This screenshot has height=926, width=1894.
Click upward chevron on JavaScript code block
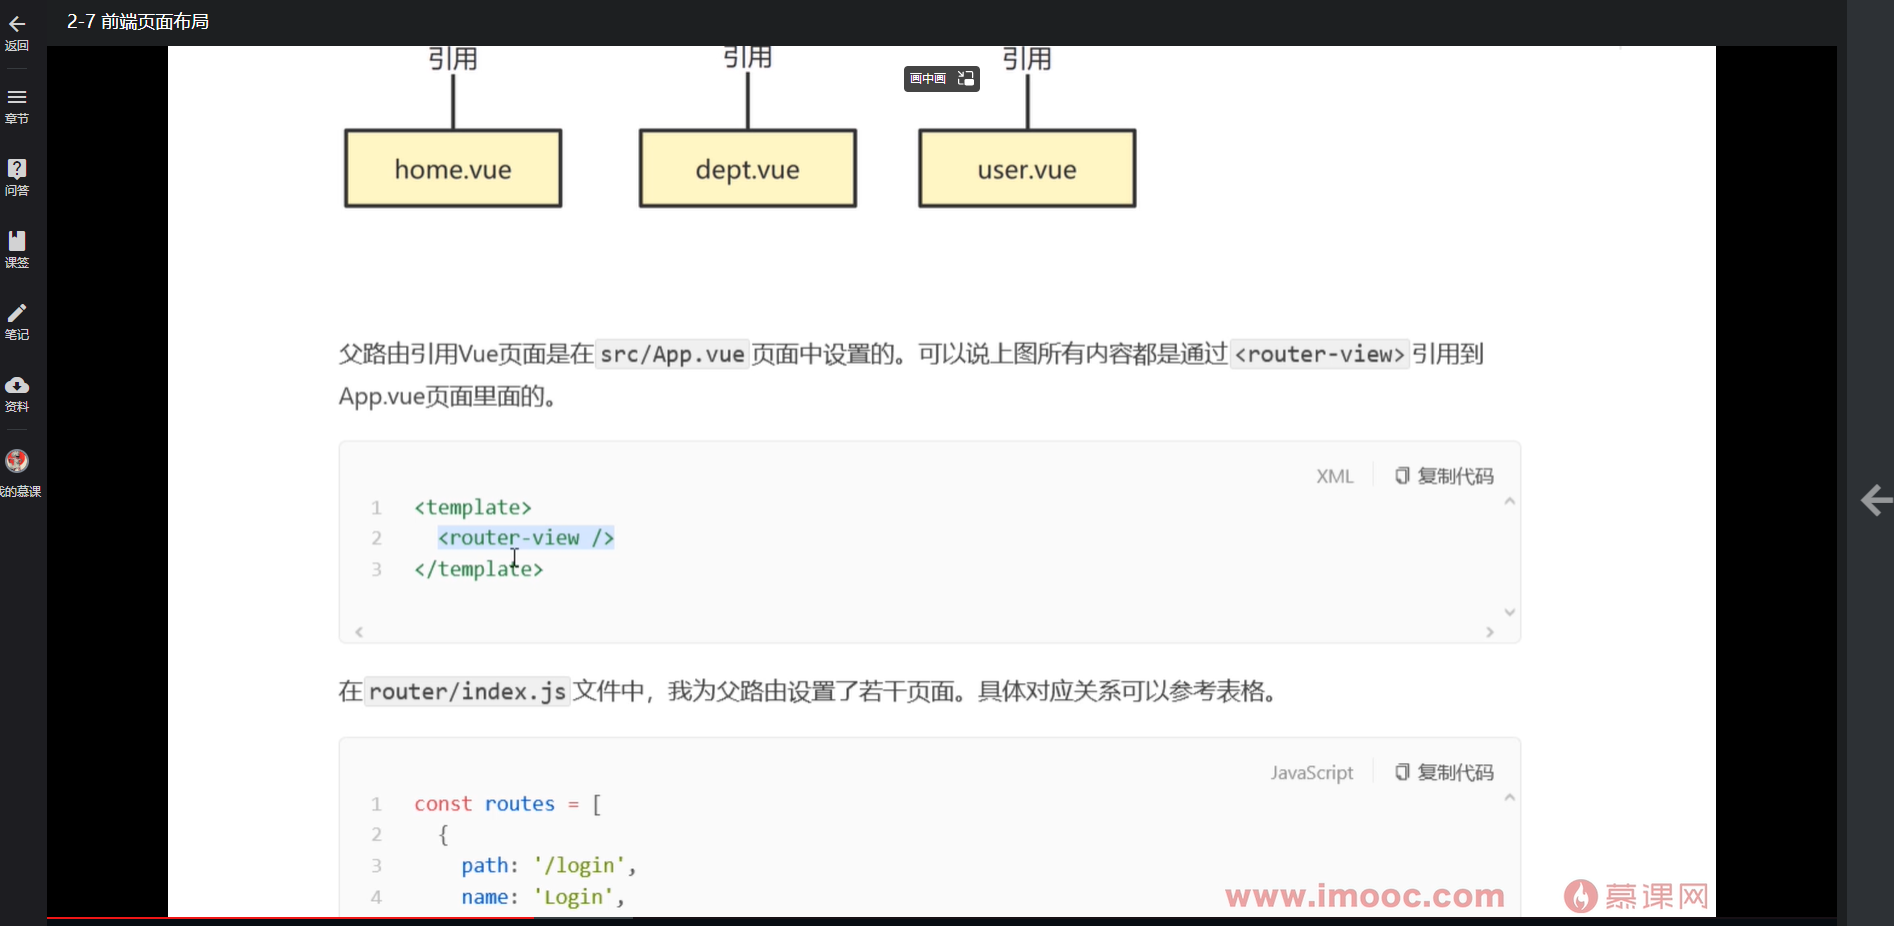point(1510,796)
